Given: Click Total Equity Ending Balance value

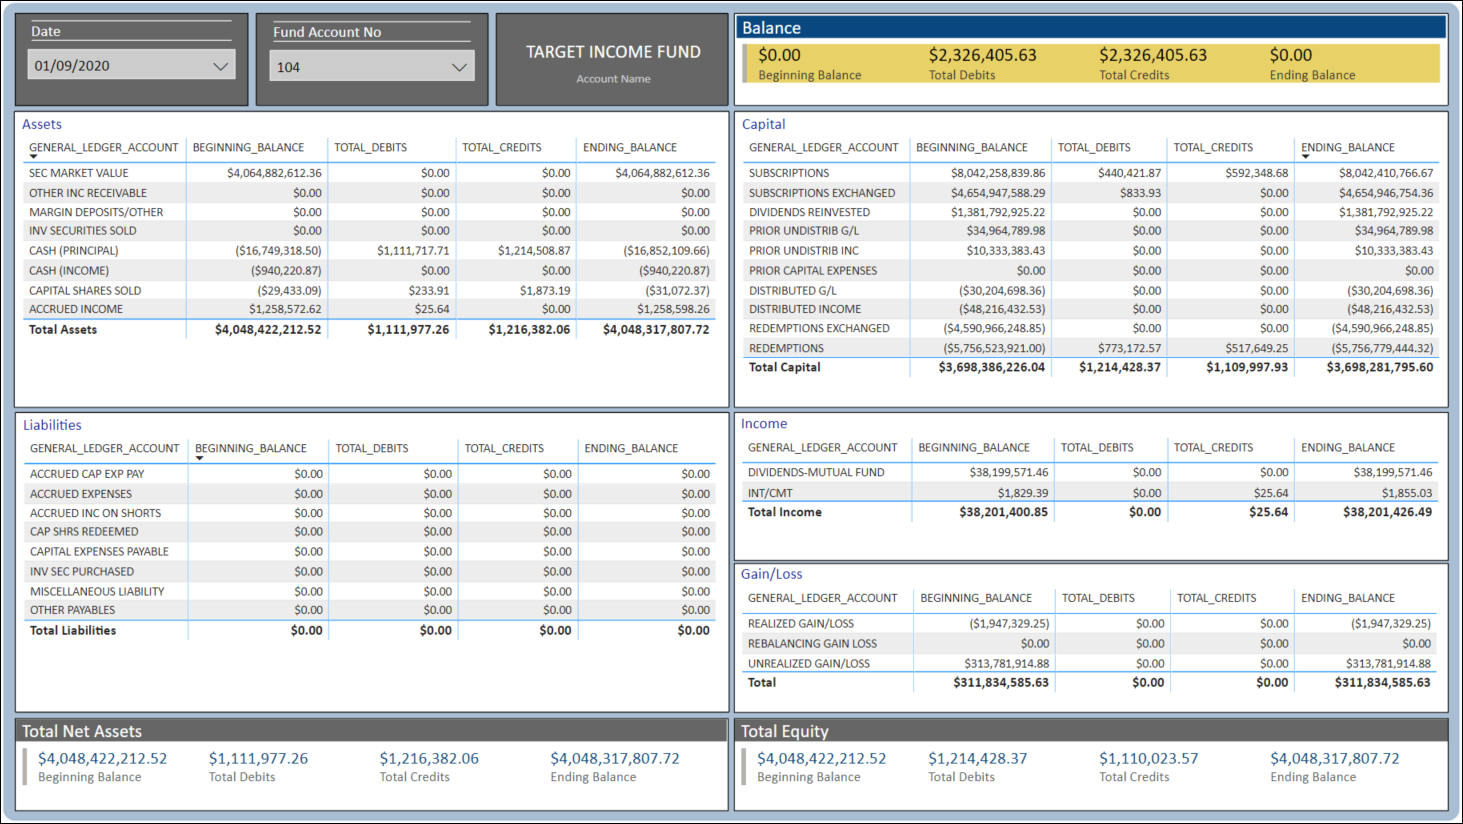Looking at the screenshot, I should coord(1335,759).
